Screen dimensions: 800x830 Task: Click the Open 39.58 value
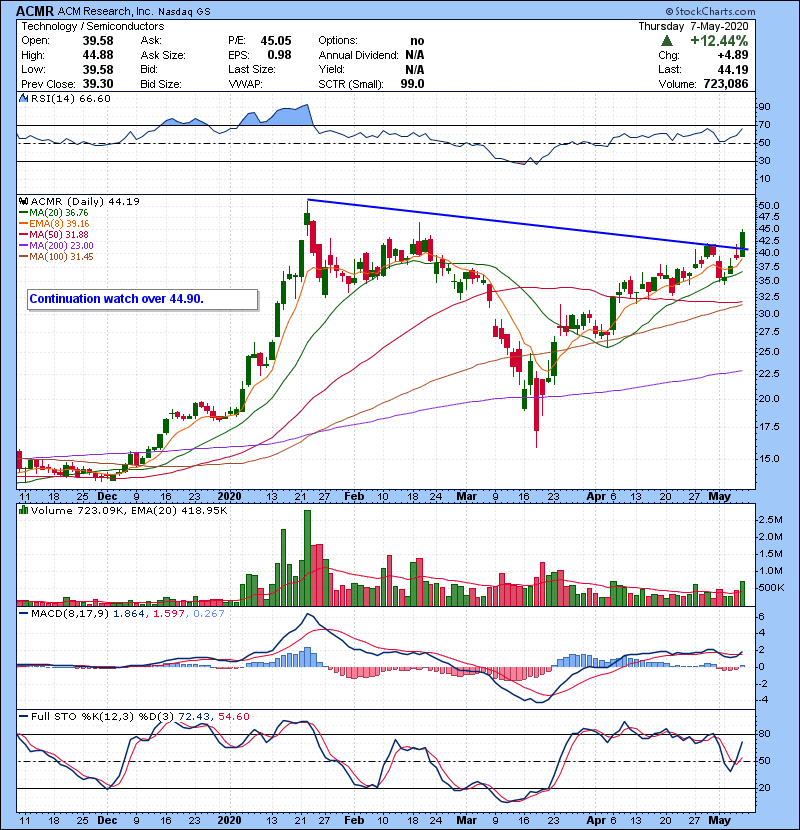(x=98, y=41)
